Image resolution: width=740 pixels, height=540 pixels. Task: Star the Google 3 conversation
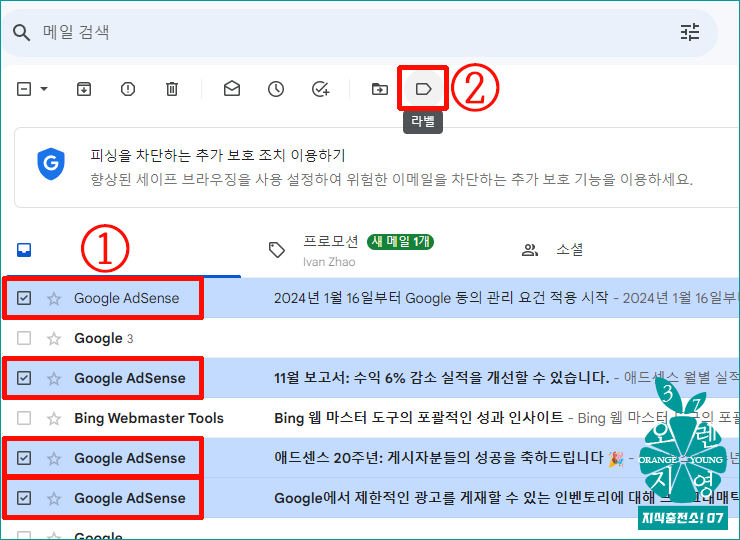coord(54,338)
